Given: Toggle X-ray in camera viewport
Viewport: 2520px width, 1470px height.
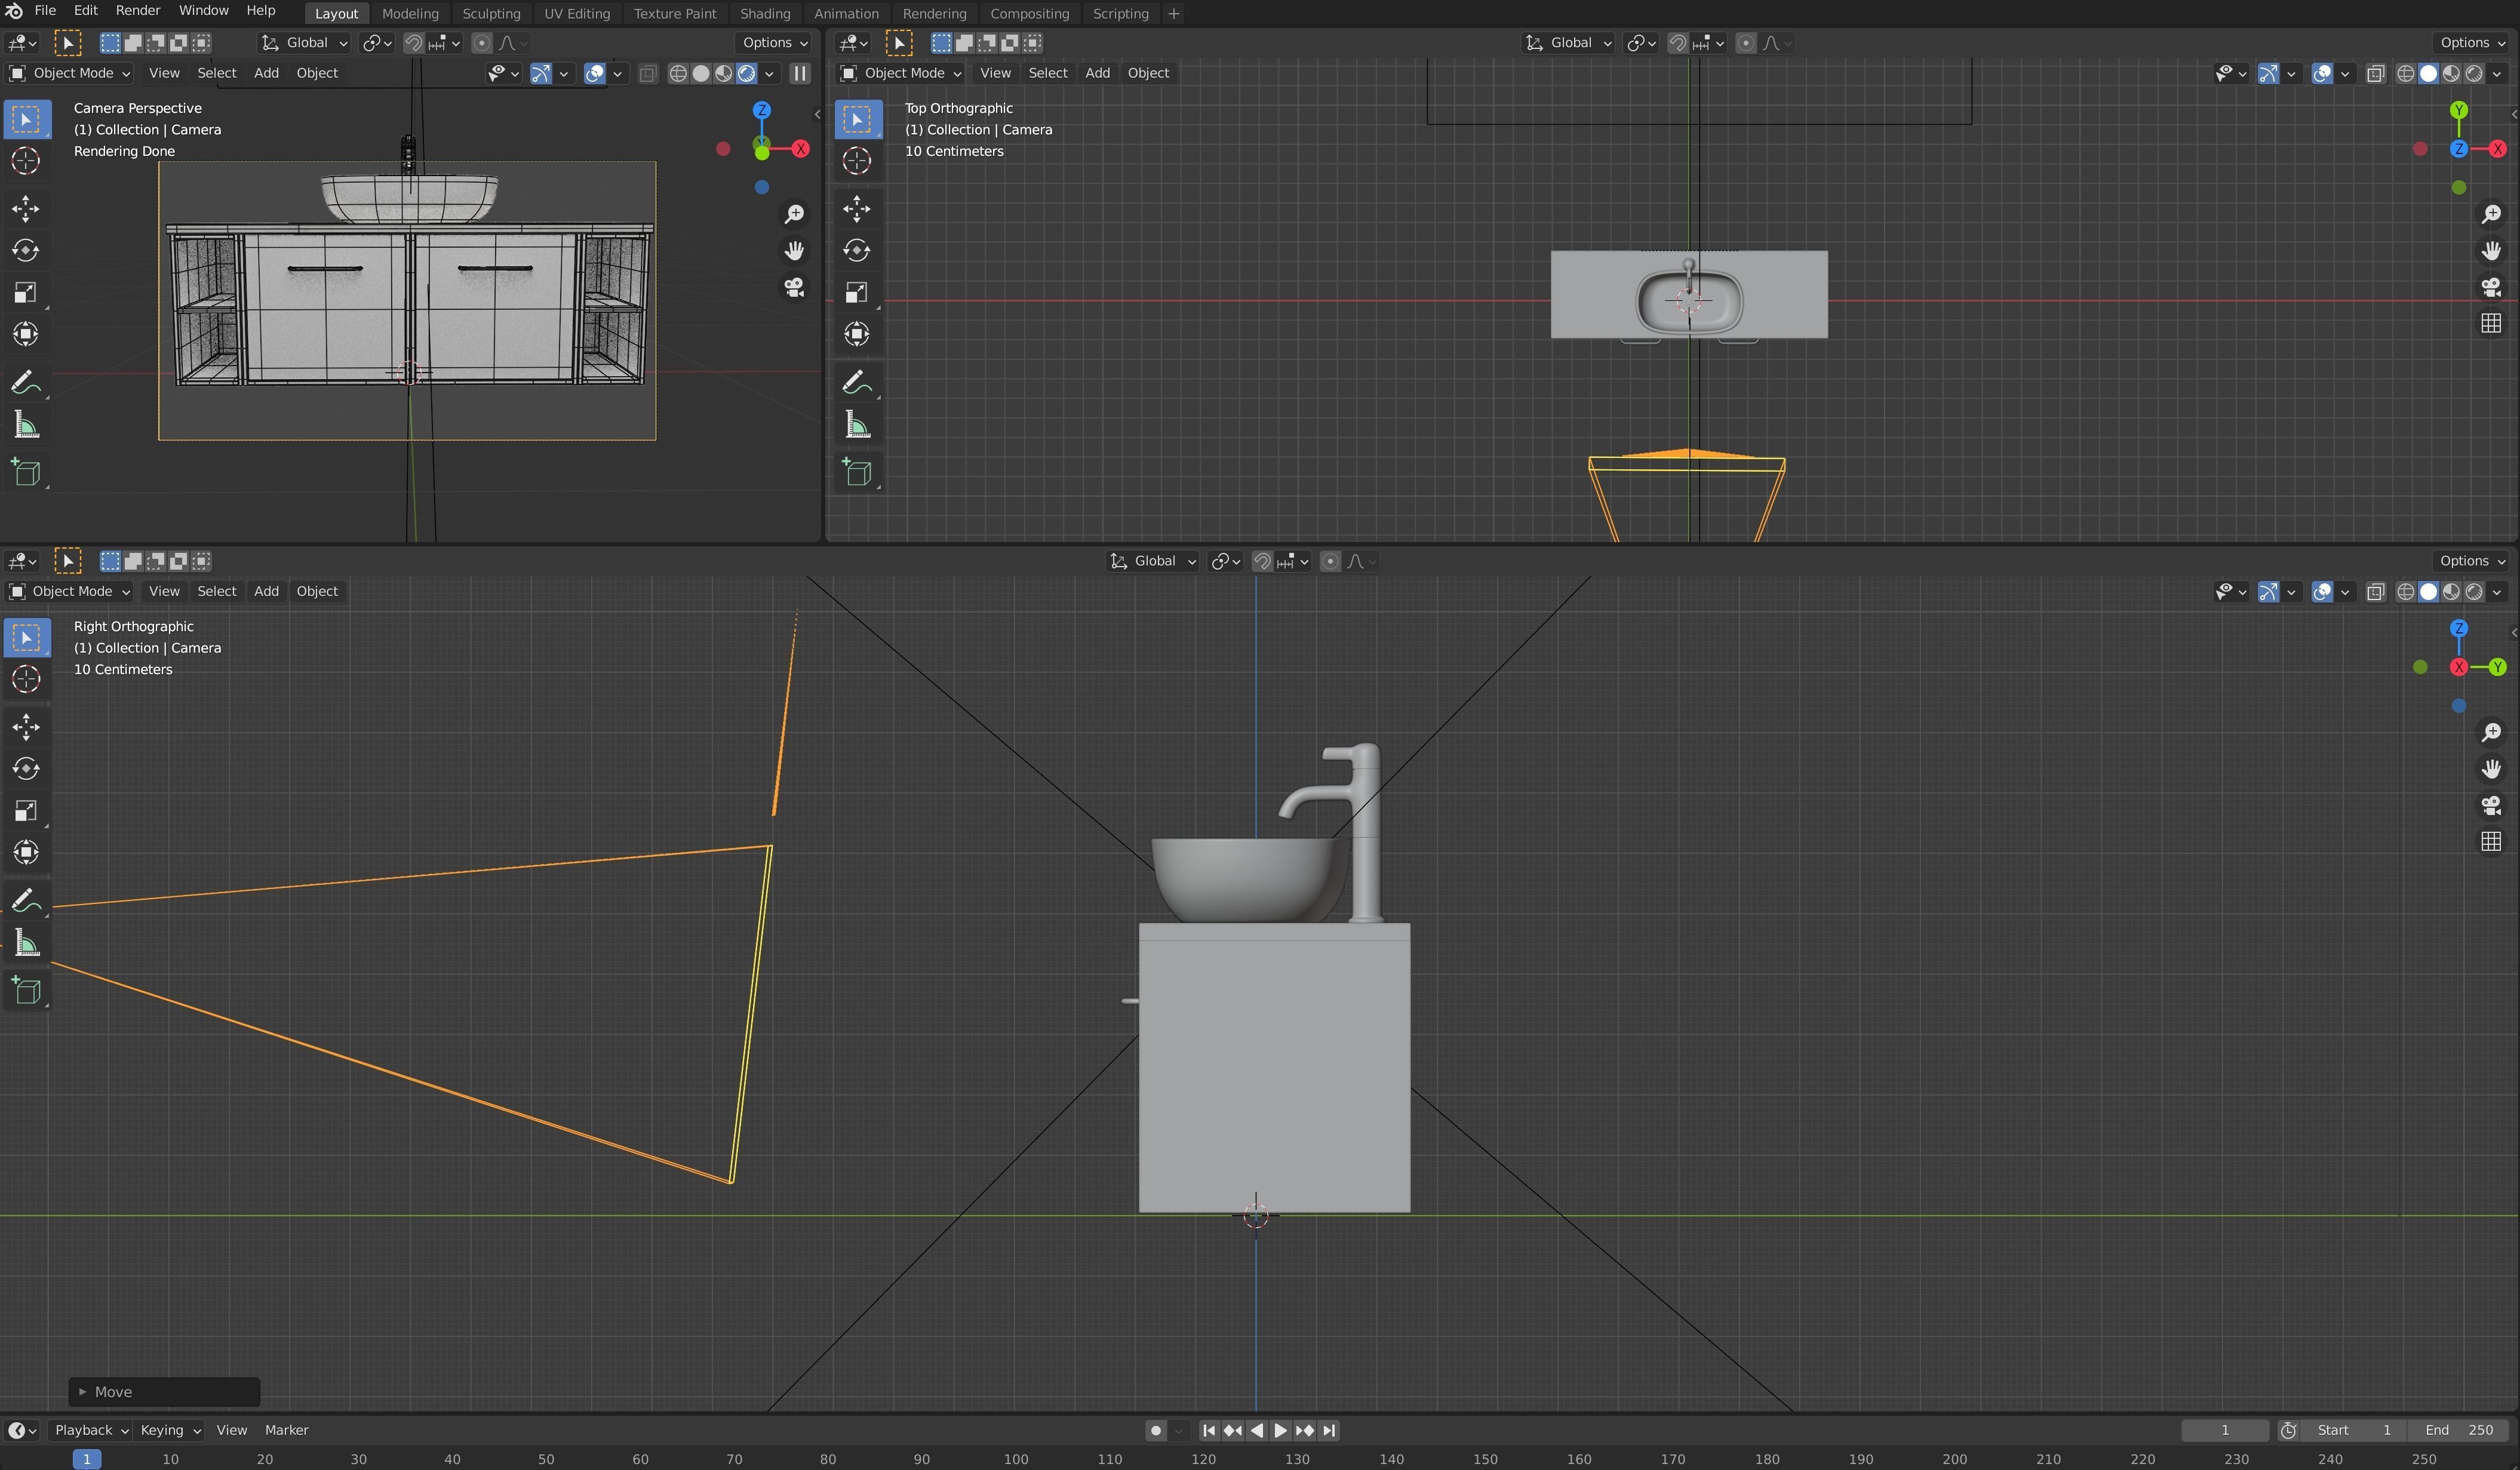Looking at the screenshot, I should click(648, 73).
